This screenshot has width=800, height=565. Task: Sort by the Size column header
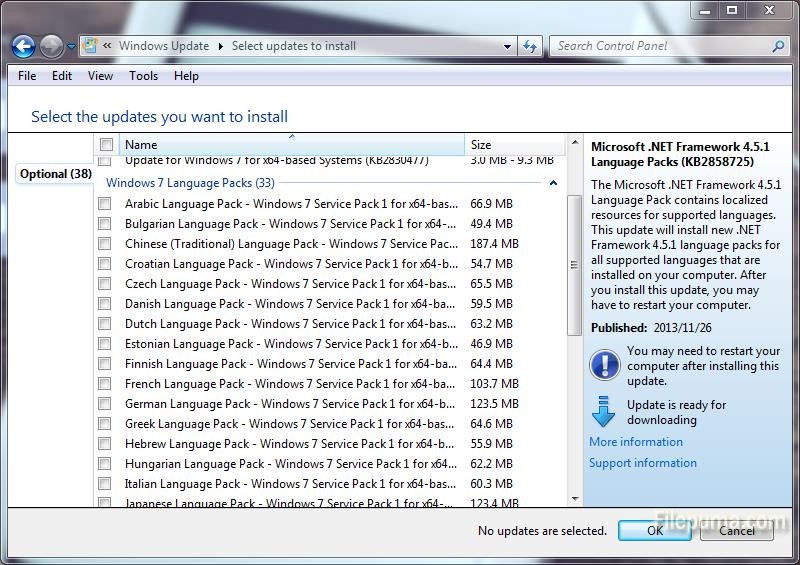514,144
